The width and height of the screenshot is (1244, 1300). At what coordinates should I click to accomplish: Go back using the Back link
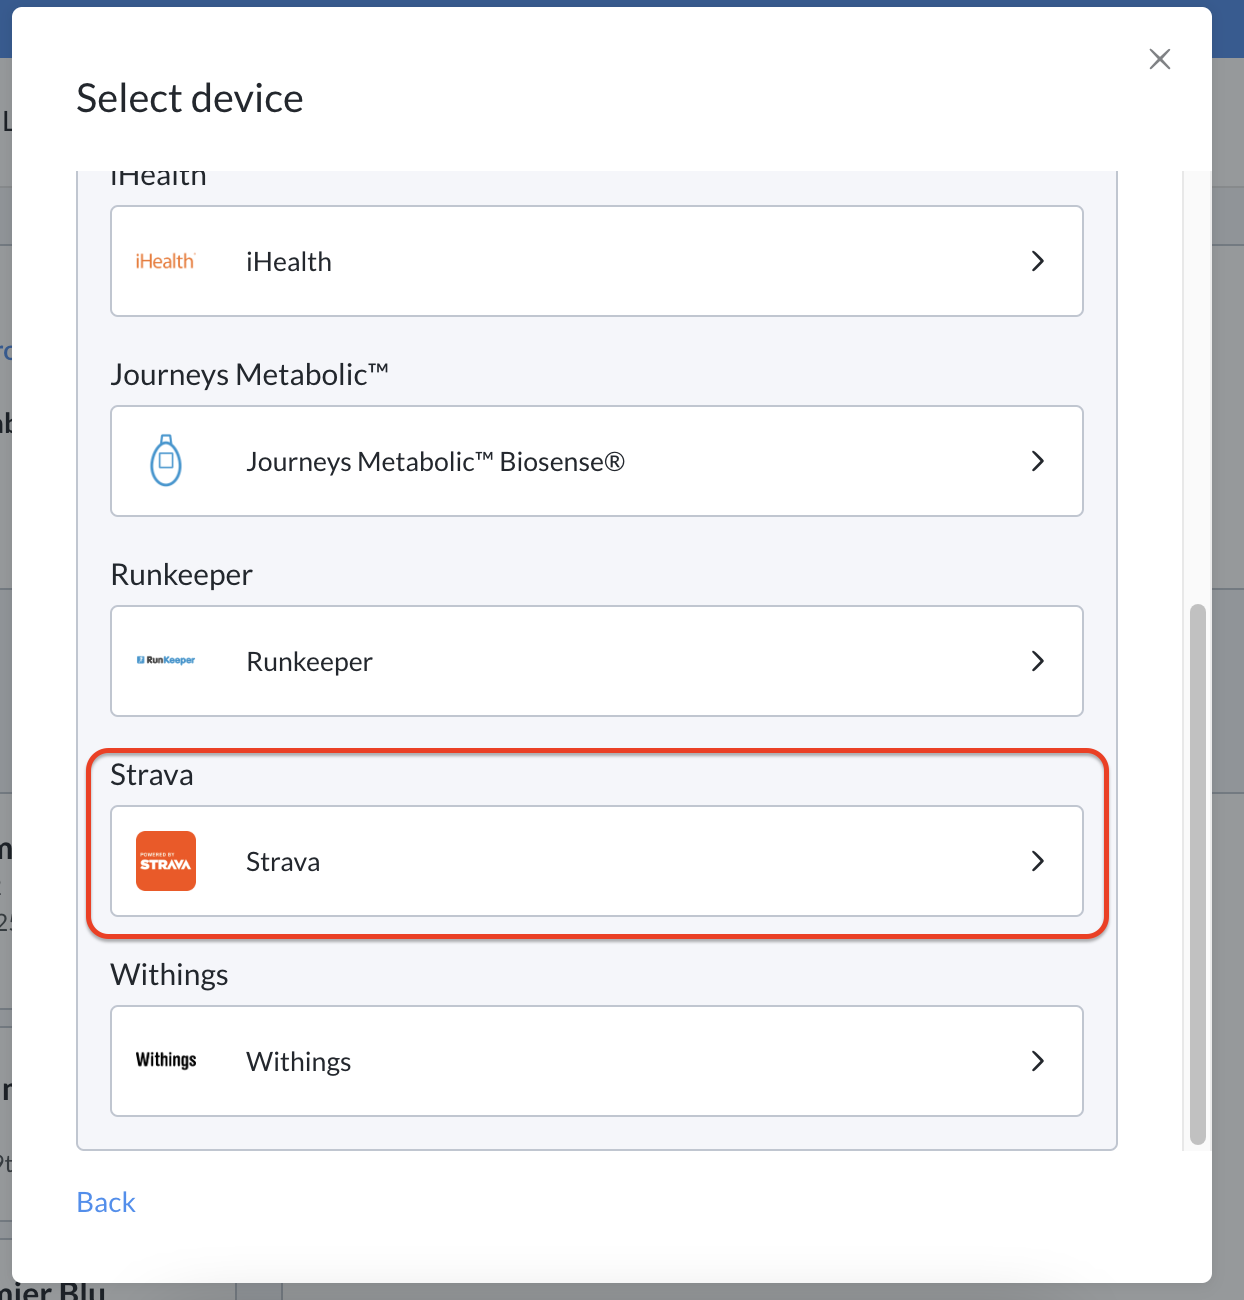pos(106,1202)
